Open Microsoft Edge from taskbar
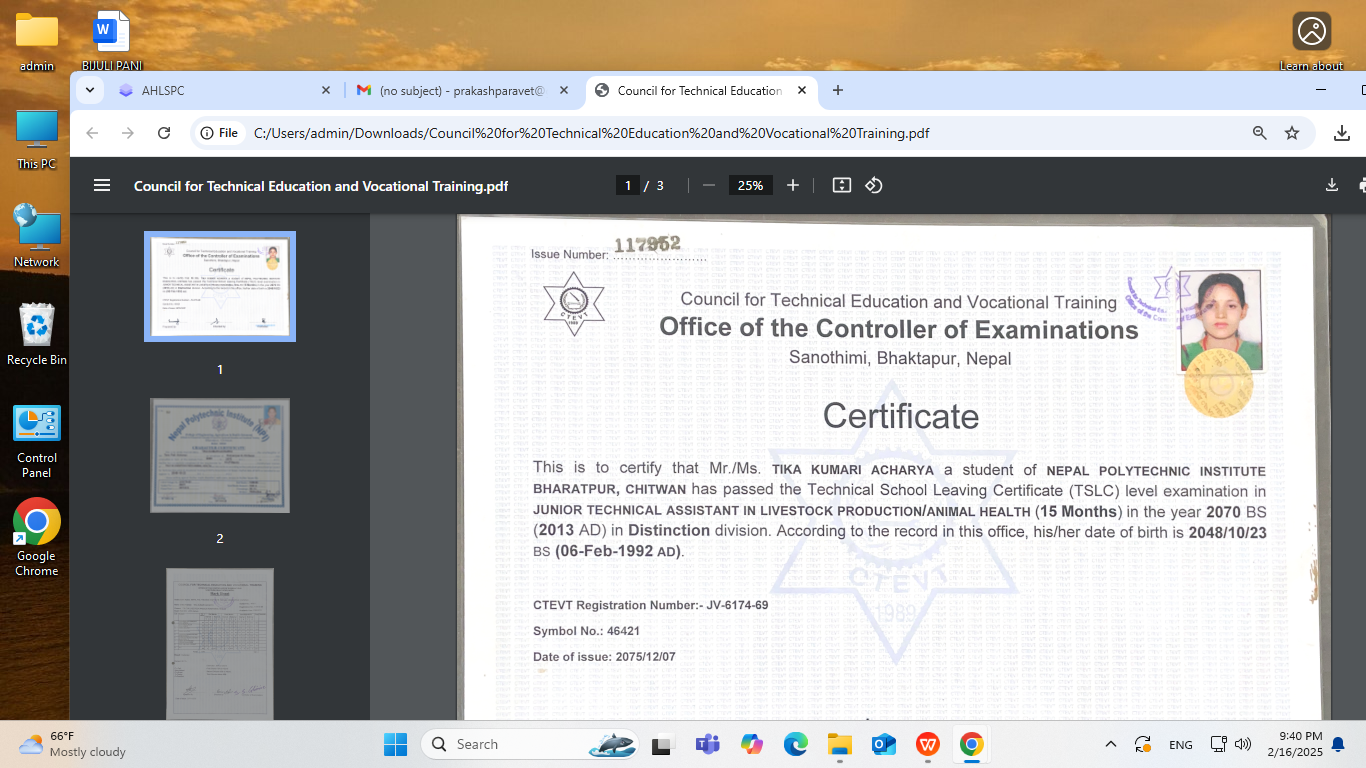Screen dimensions: 1366x768 click(796, 744)
